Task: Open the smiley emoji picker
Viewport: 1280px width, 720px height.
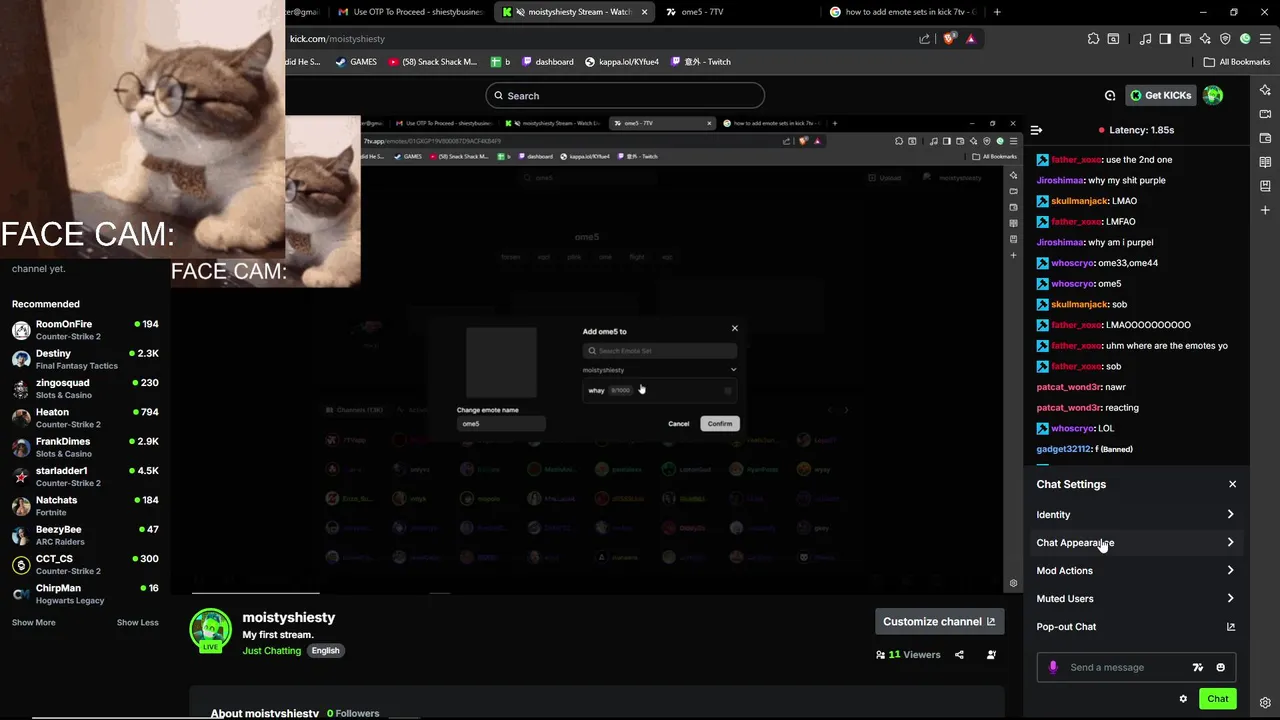Action: click(x=1220, y=668)
